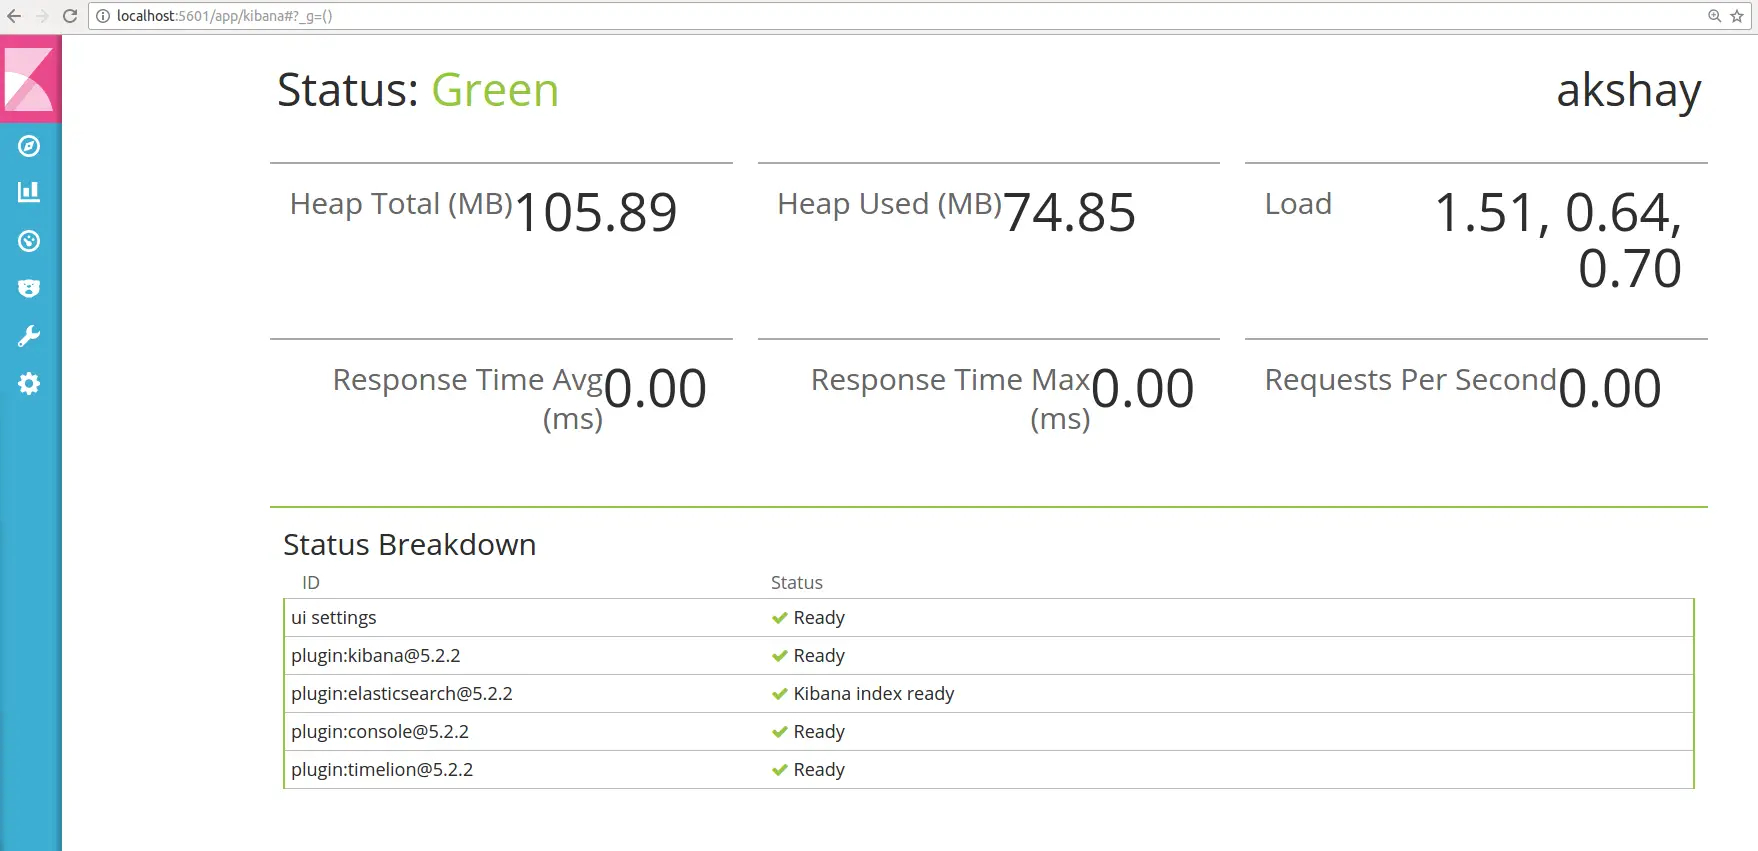Bookmark this page with the star icon

click(1737, 16)
